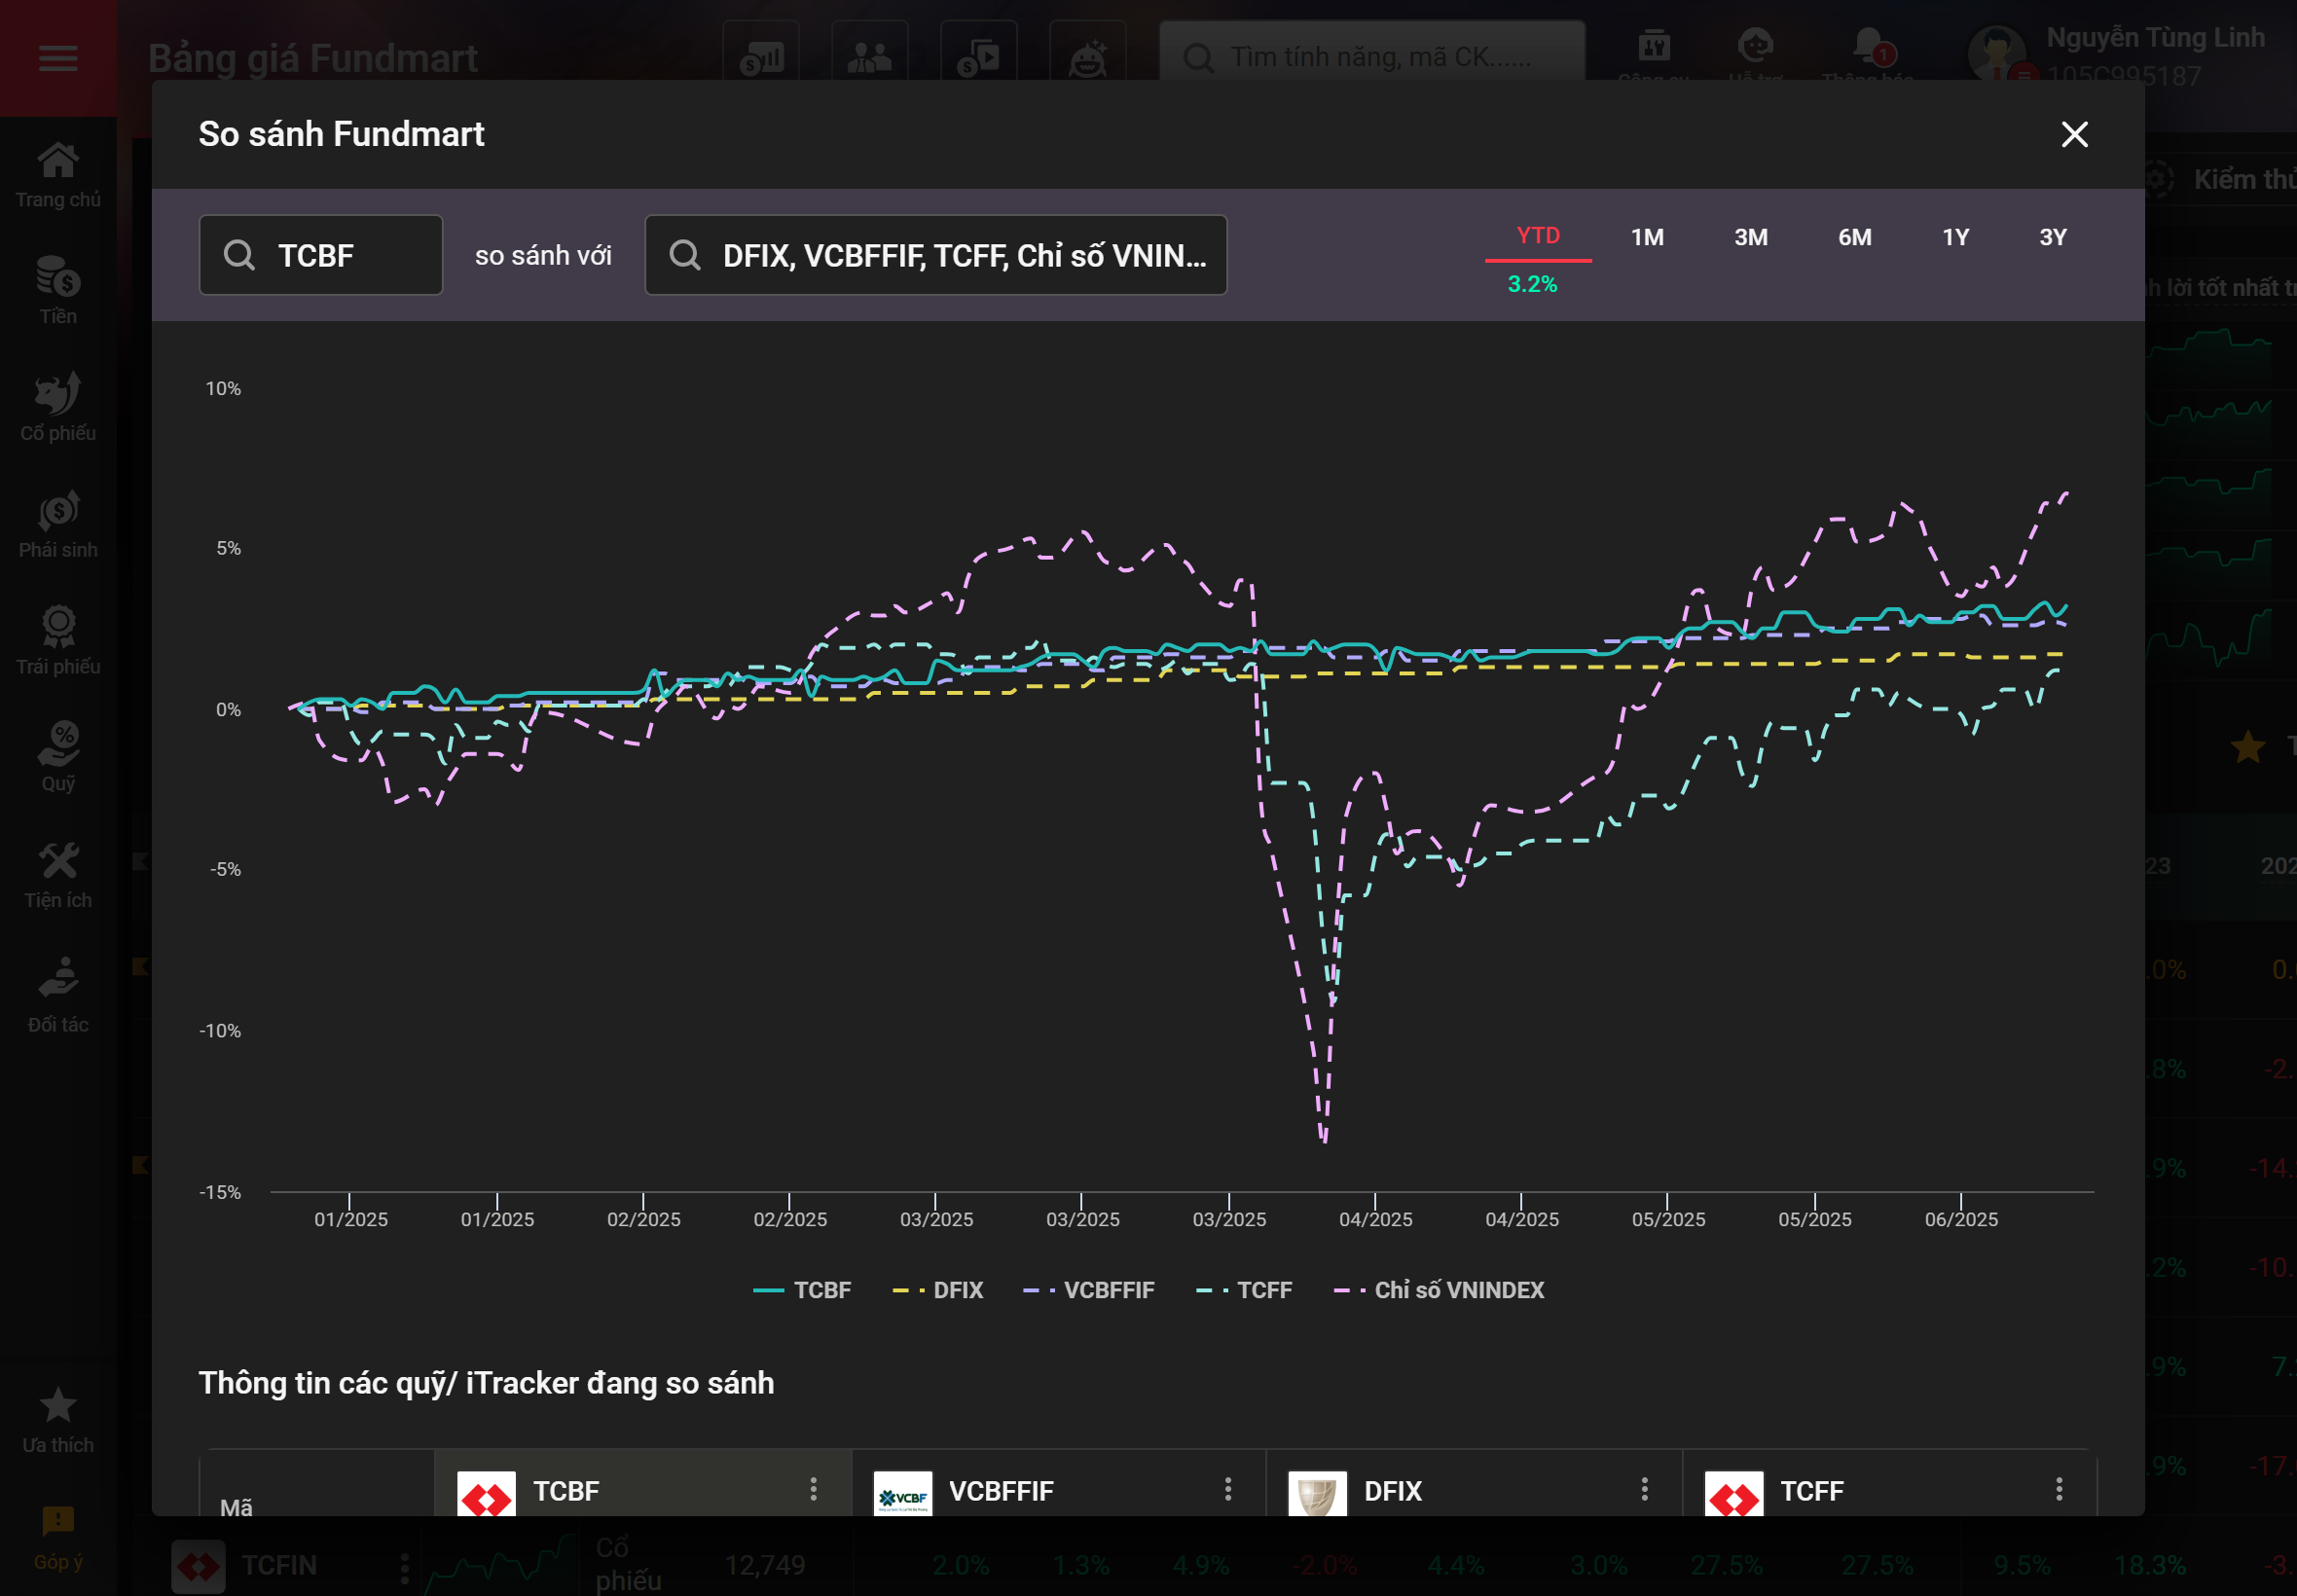This screenshot has width=2297, height=1596.
Task: Open the compared funds field DFIX, VCBFFIF, TCFF
Action: pyautogui.click(x=936, y=255)
